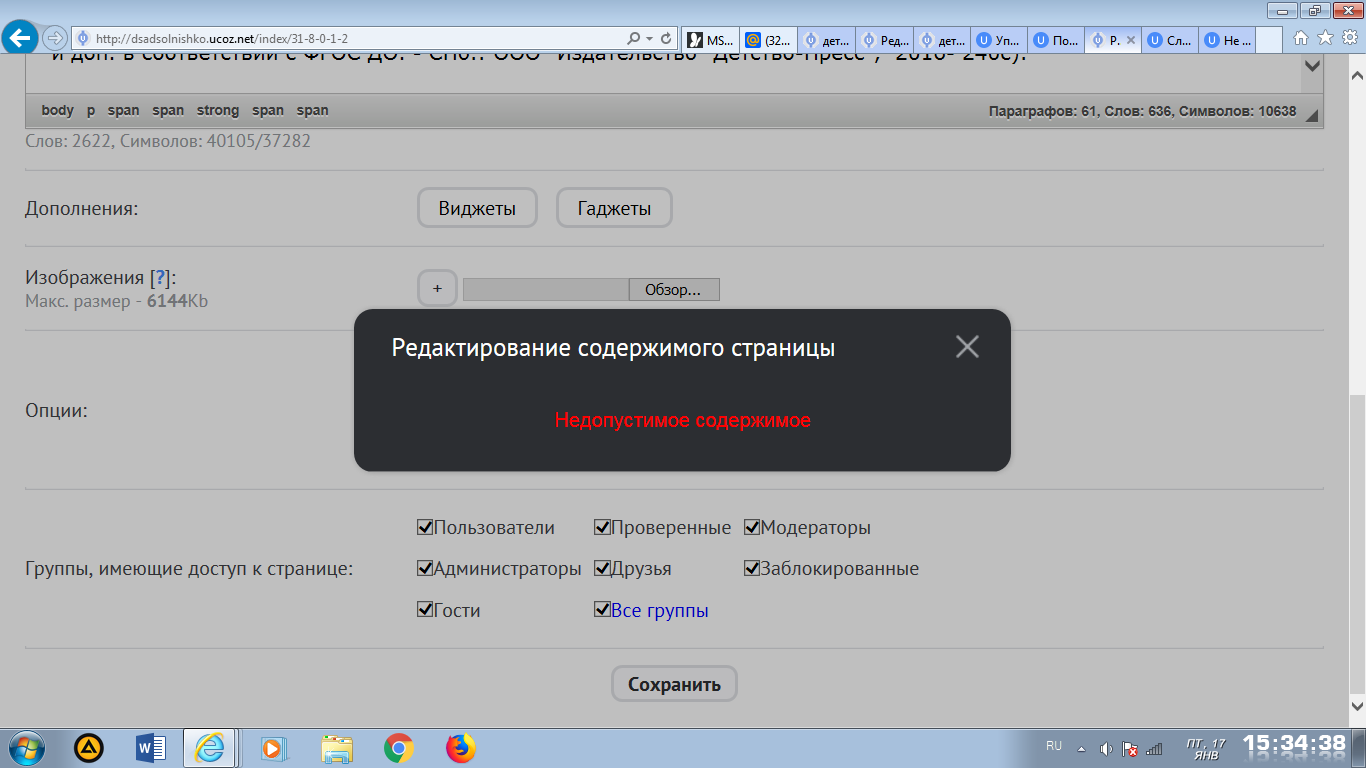
Task: Close the error dialog with X
Action: coord(966,347)
